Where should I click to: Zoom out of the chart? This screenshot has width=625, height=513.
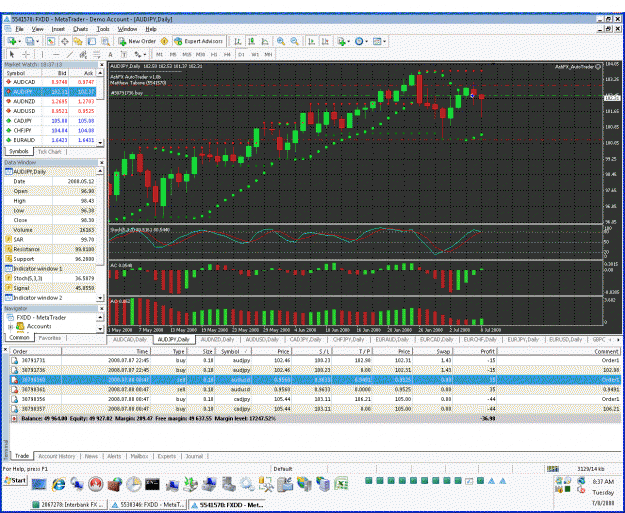point(295,41)
